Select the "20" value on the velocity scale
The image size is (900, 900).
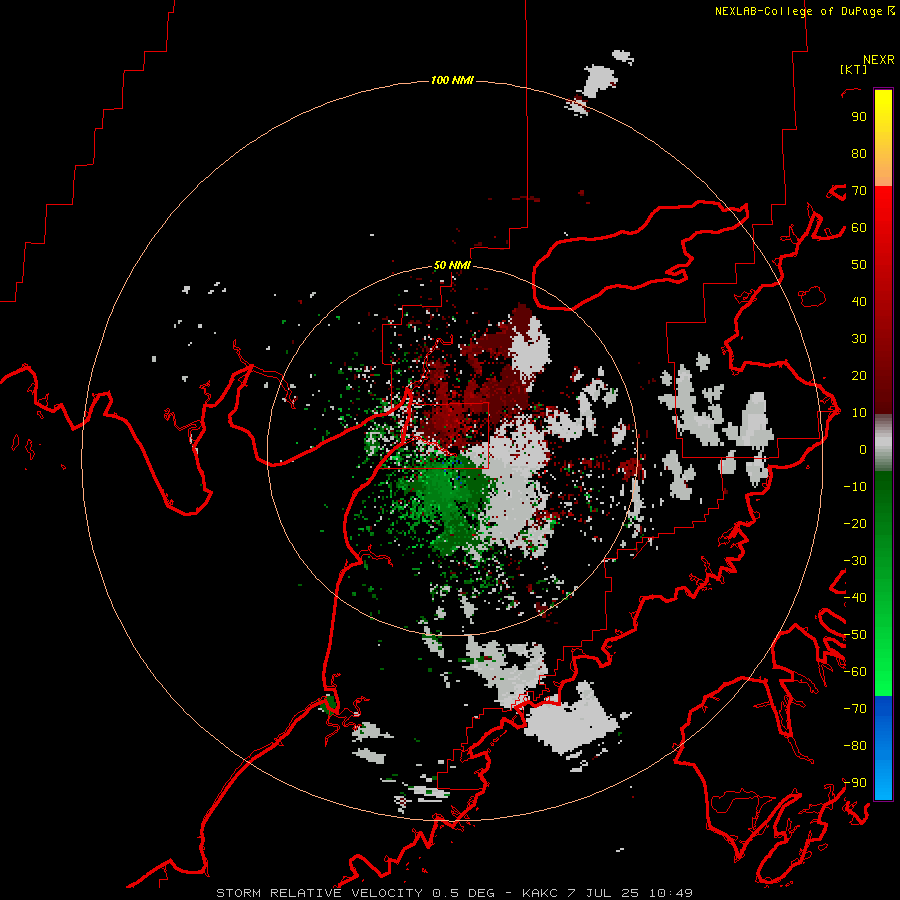coord(859,375)
